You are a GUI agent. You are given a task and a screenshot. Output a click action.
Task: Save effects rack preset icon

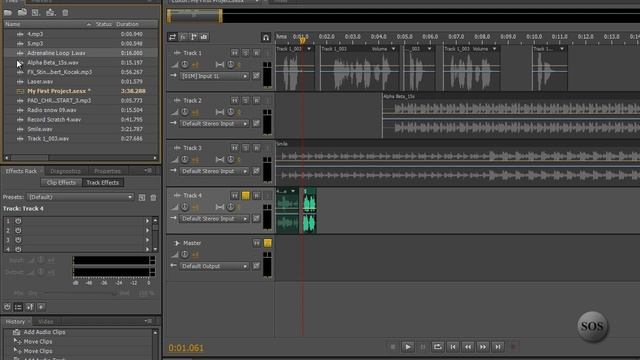pos(142,198)
